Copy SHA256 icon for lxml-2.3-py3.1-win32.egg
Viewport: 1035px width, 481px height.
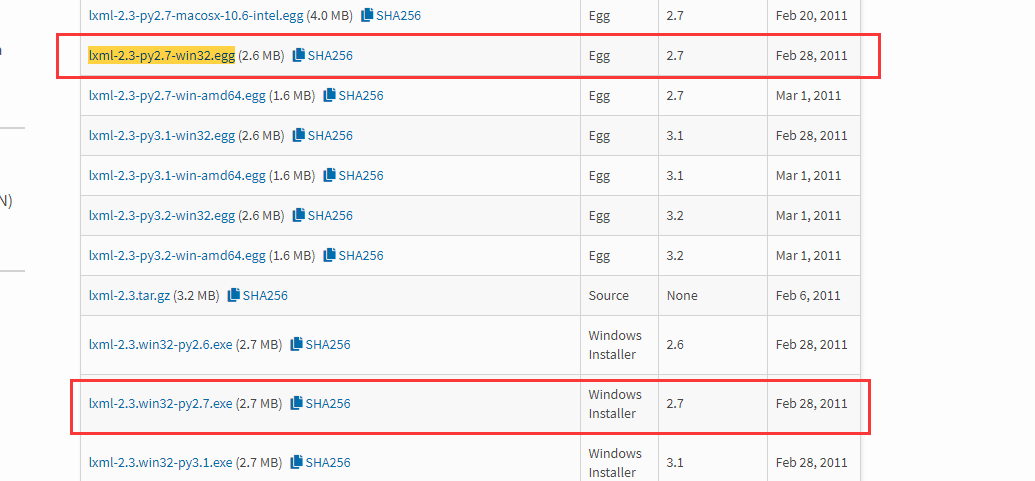coord(298,136)
